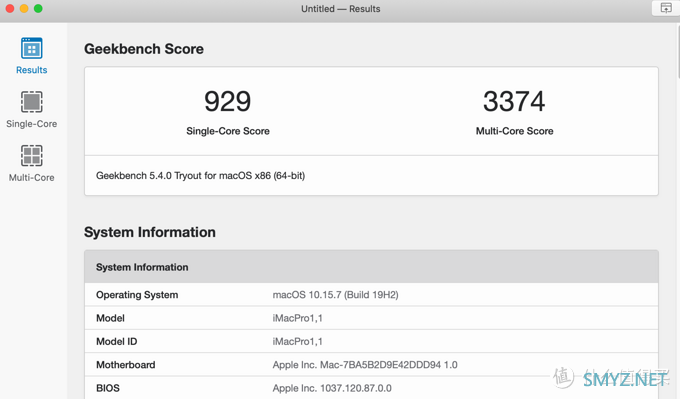Click the 3374 Multi-Core Score number
680x399 pixels.
point(514,101)
